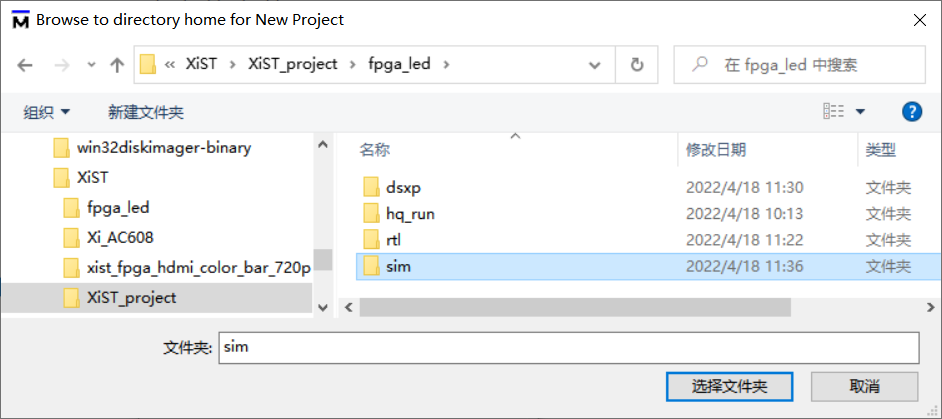The height and width of the screenshot is (419, 942).
Task: Click the 选择文件夹 button
Action: click(729, 386)
